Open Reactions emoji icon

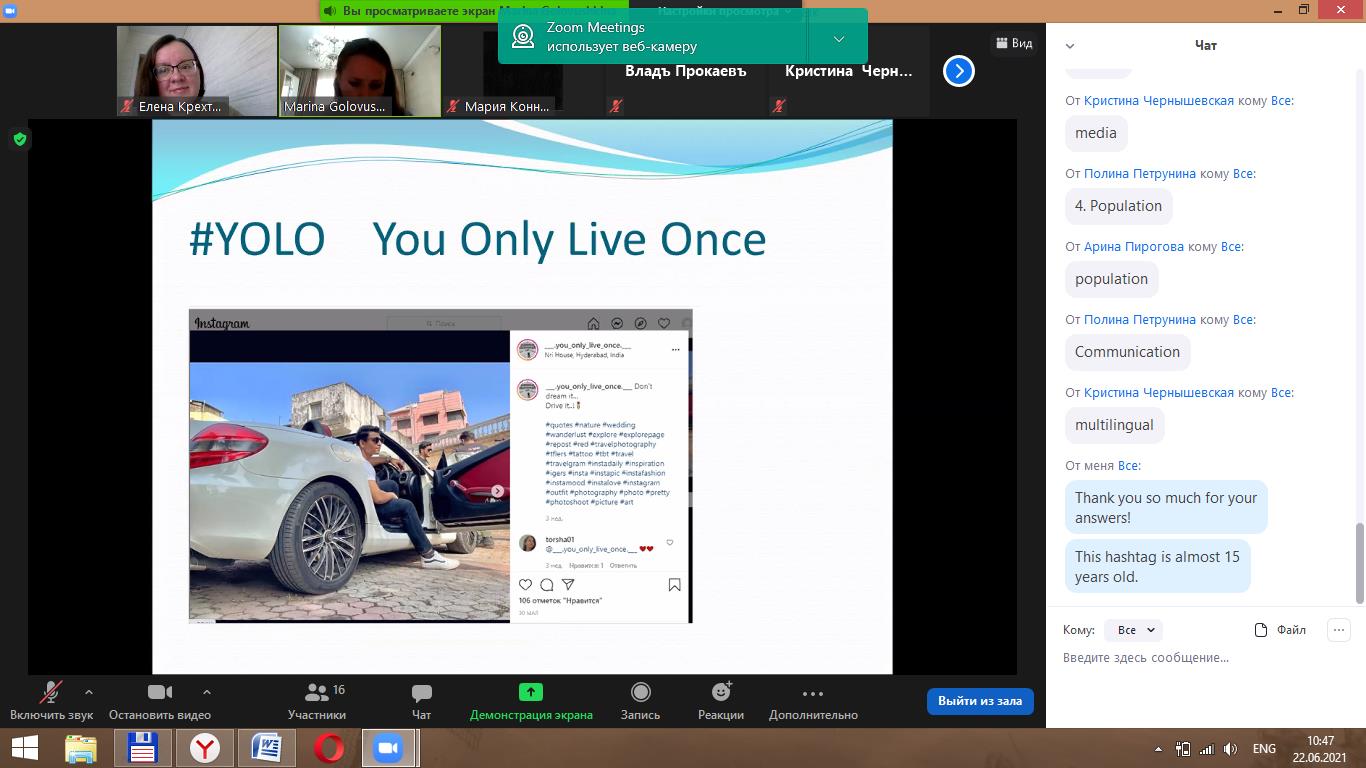[721, 692]
